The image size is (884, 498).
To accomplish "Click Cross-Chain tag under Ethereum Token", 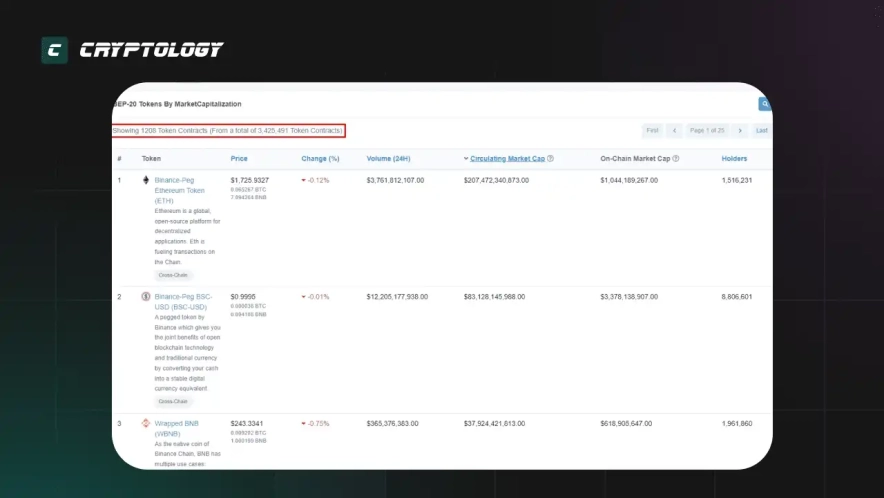I will (173, 275).
